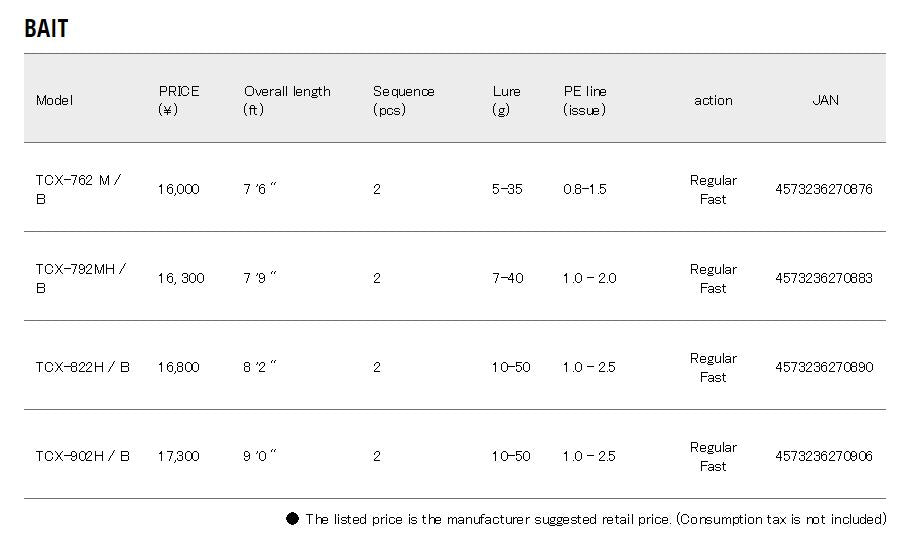918x554 pixels.
Task: Select the 16,800 price cell
Action: coord(178,367)
